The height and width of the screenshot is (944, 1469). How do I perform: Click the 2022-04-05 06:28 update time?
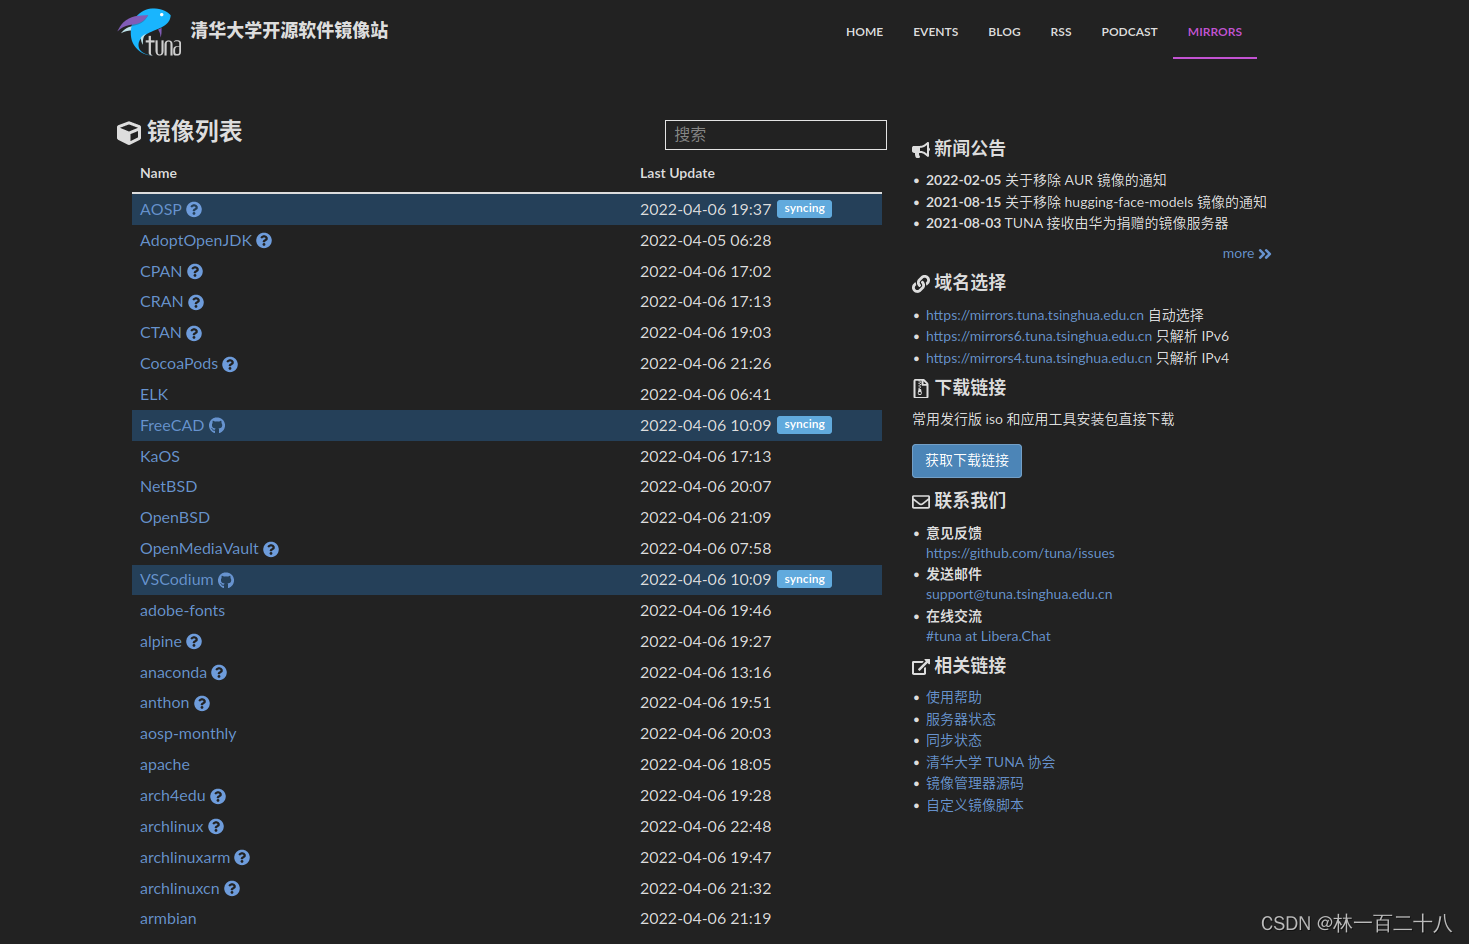click(x=705, y=241)
